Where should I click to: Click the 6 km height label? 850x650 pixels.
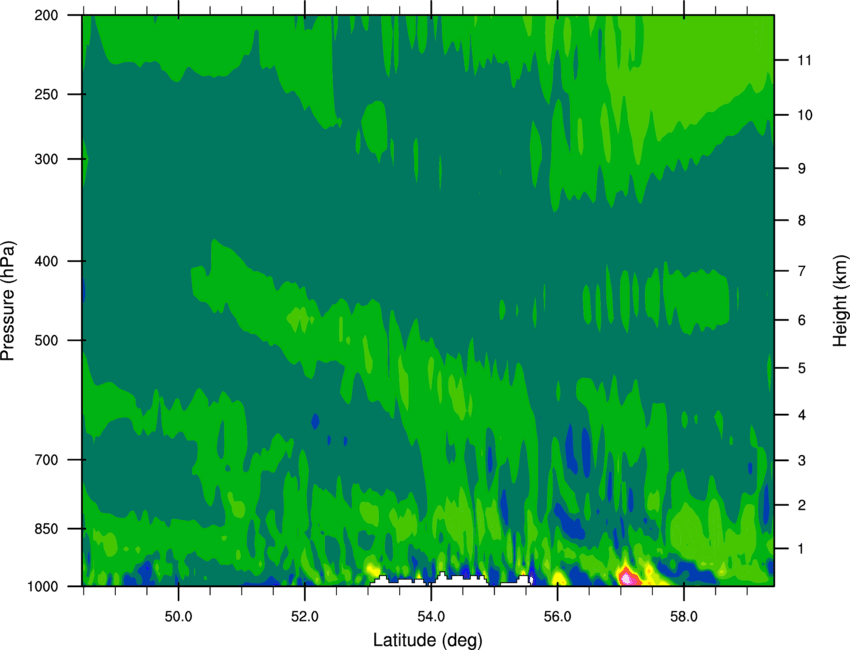pos(802,320)
